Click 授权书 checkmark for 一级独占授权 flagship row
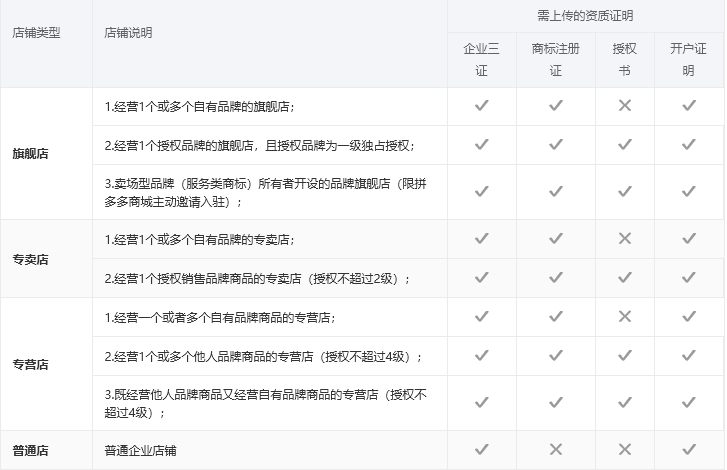Image resolution: width=727 pixels, height=470 pixels. click(x=625, y=145)
